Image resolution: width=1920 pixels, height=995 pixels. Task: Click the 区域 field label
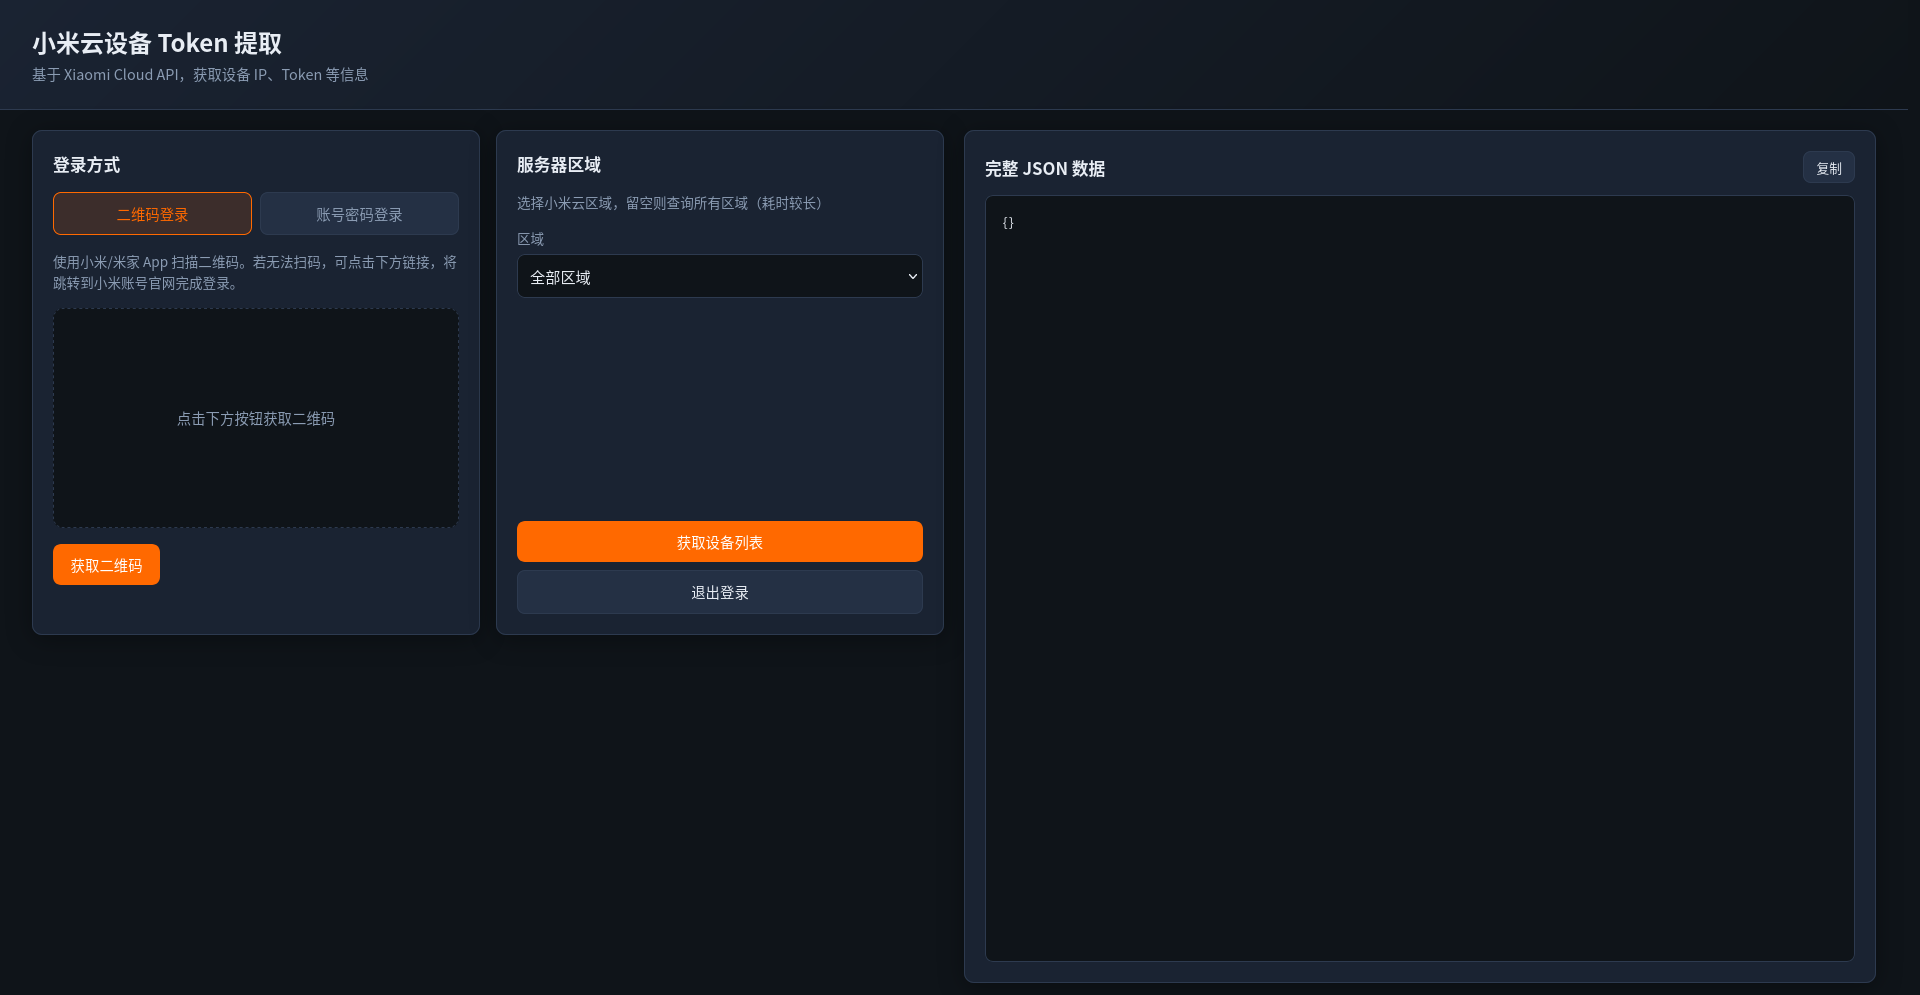530,239
